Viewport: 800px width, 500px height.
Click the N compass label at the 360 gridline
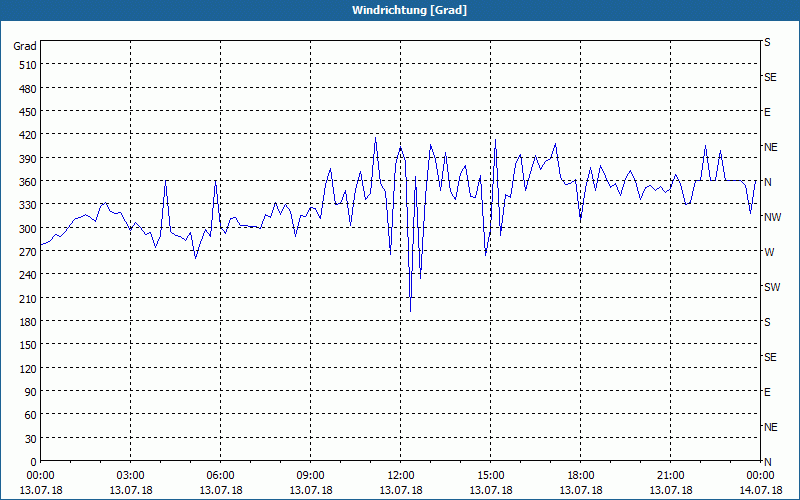click(768, 182)
